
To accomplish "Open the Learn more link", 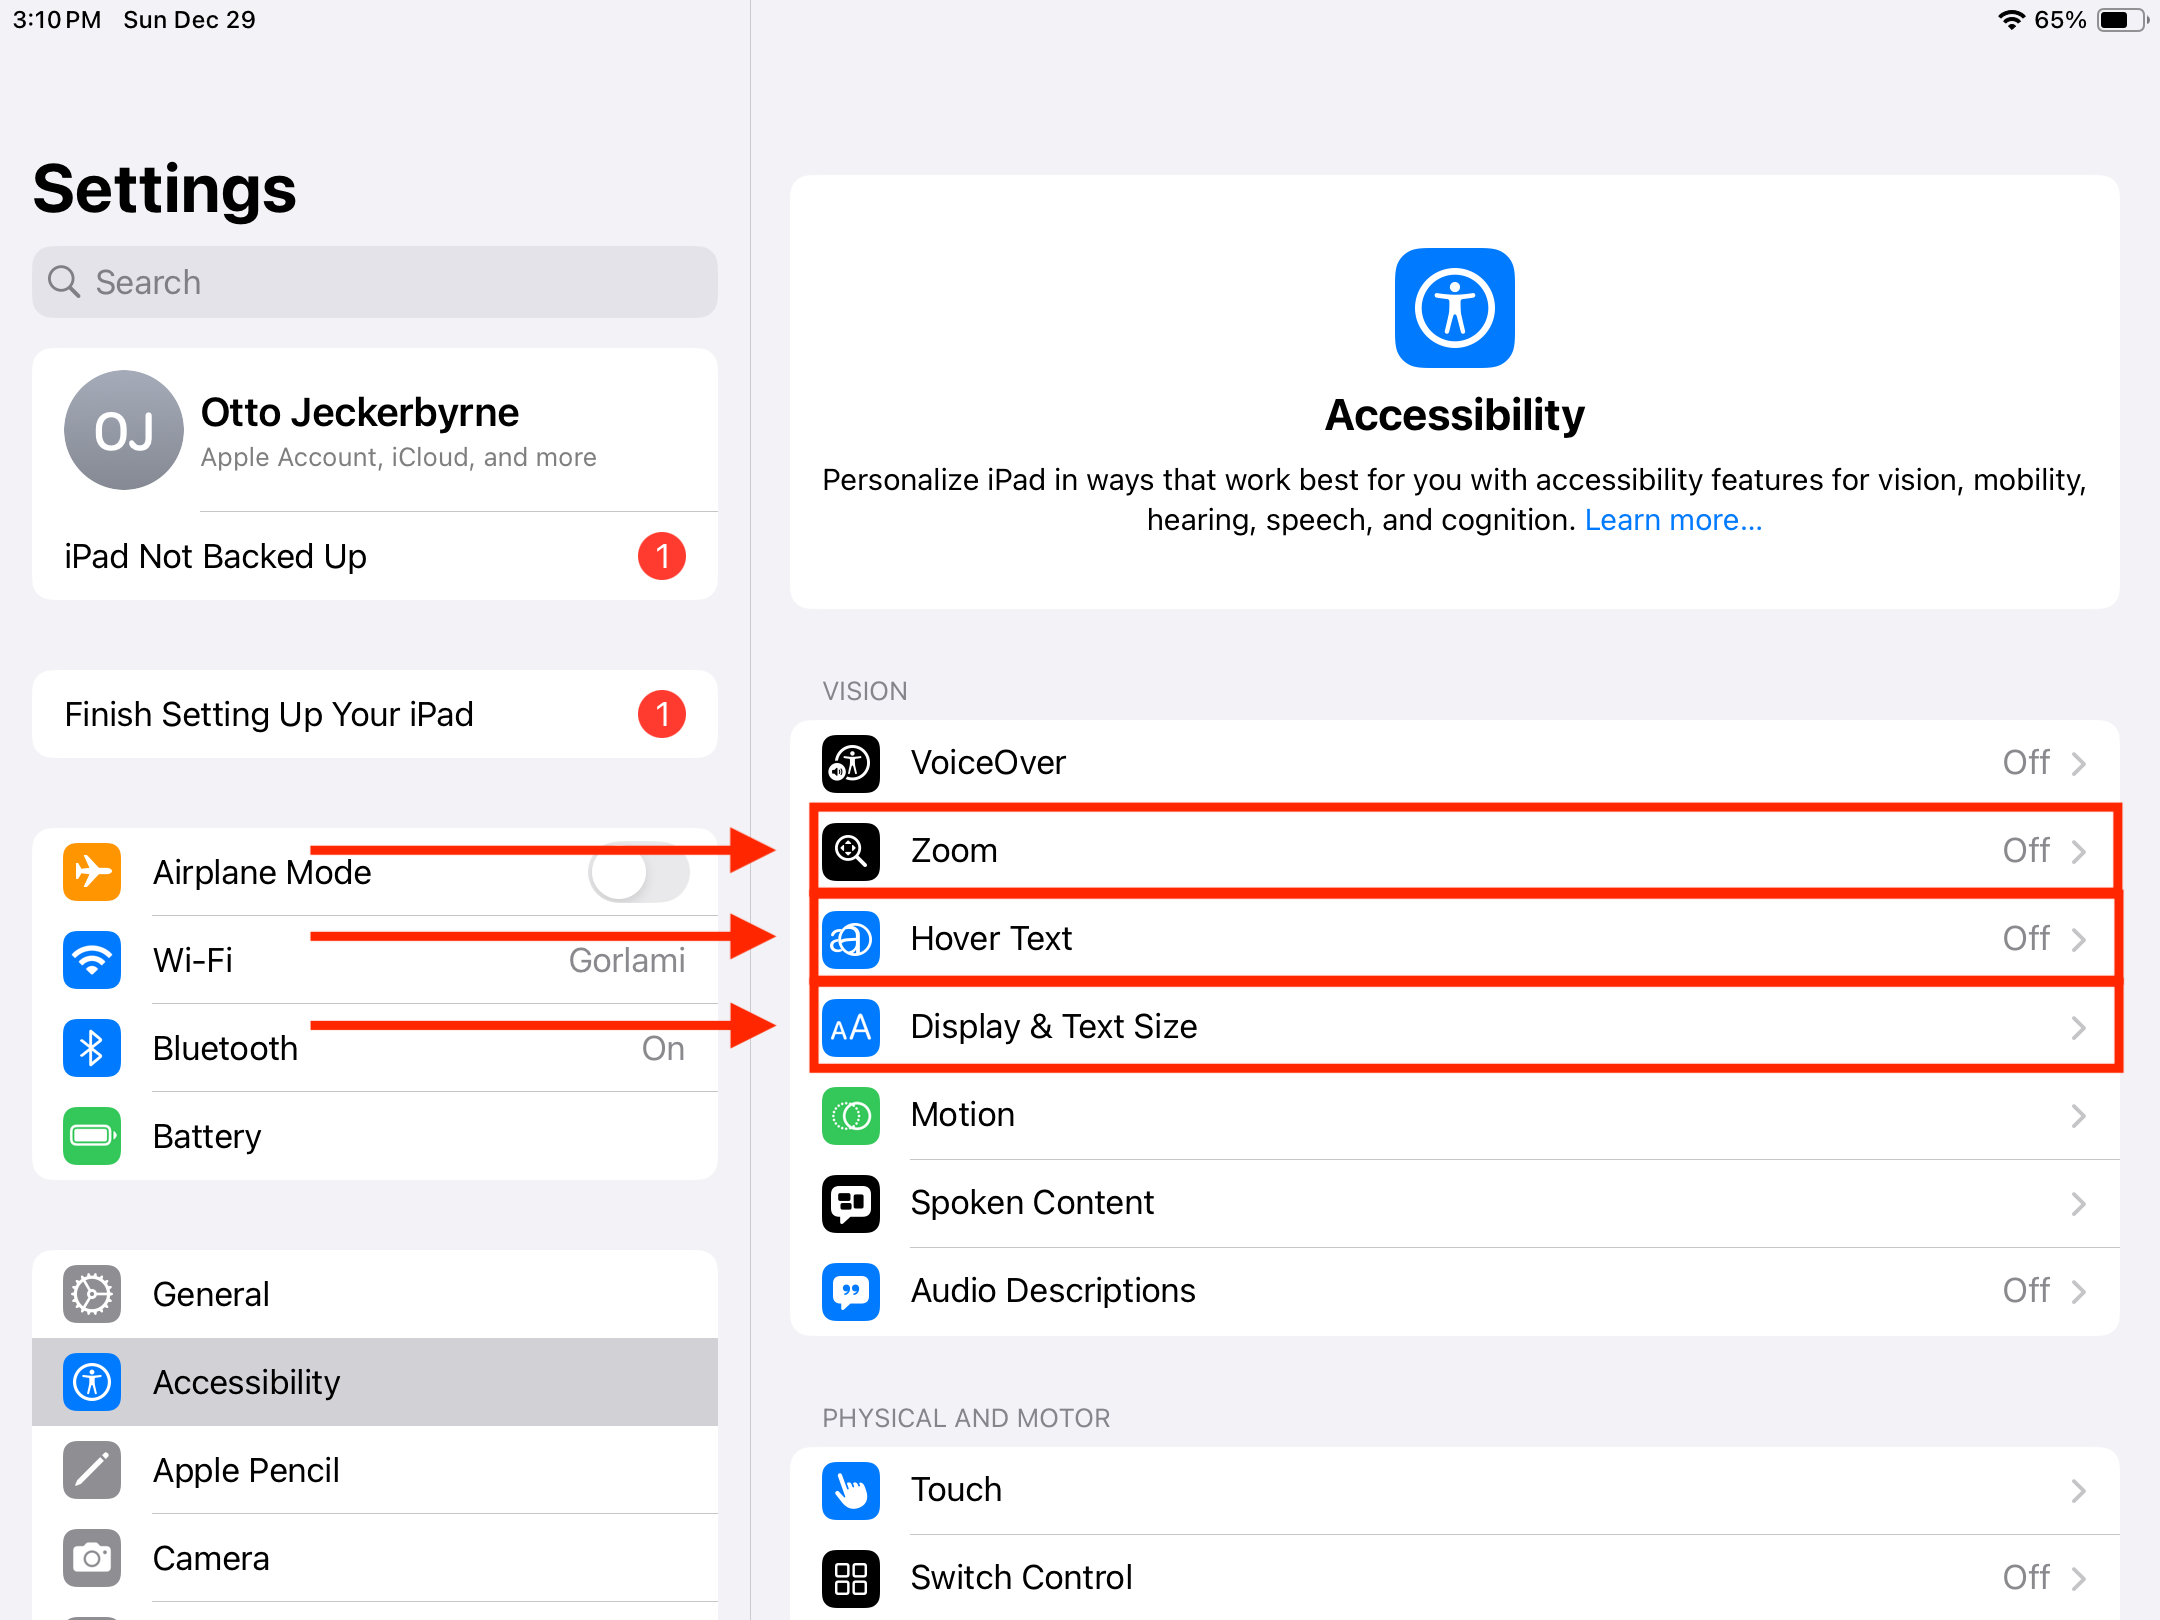I will click(x=1673, y=520).
